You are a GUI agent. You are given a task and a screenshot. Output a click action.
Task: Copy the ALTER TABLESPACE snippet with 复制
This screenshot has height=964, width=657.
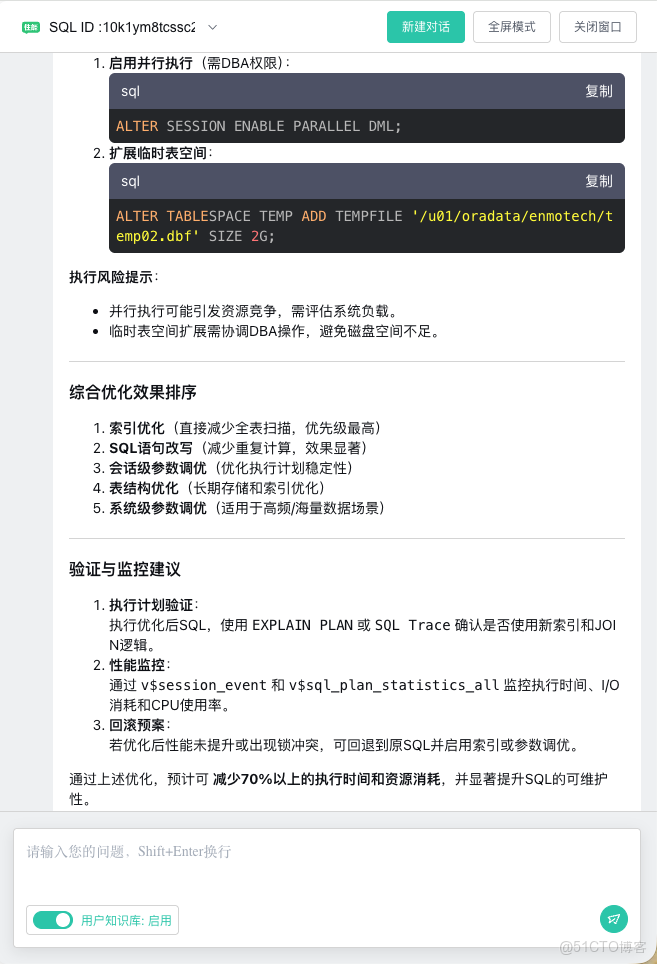tap(599, 181)
